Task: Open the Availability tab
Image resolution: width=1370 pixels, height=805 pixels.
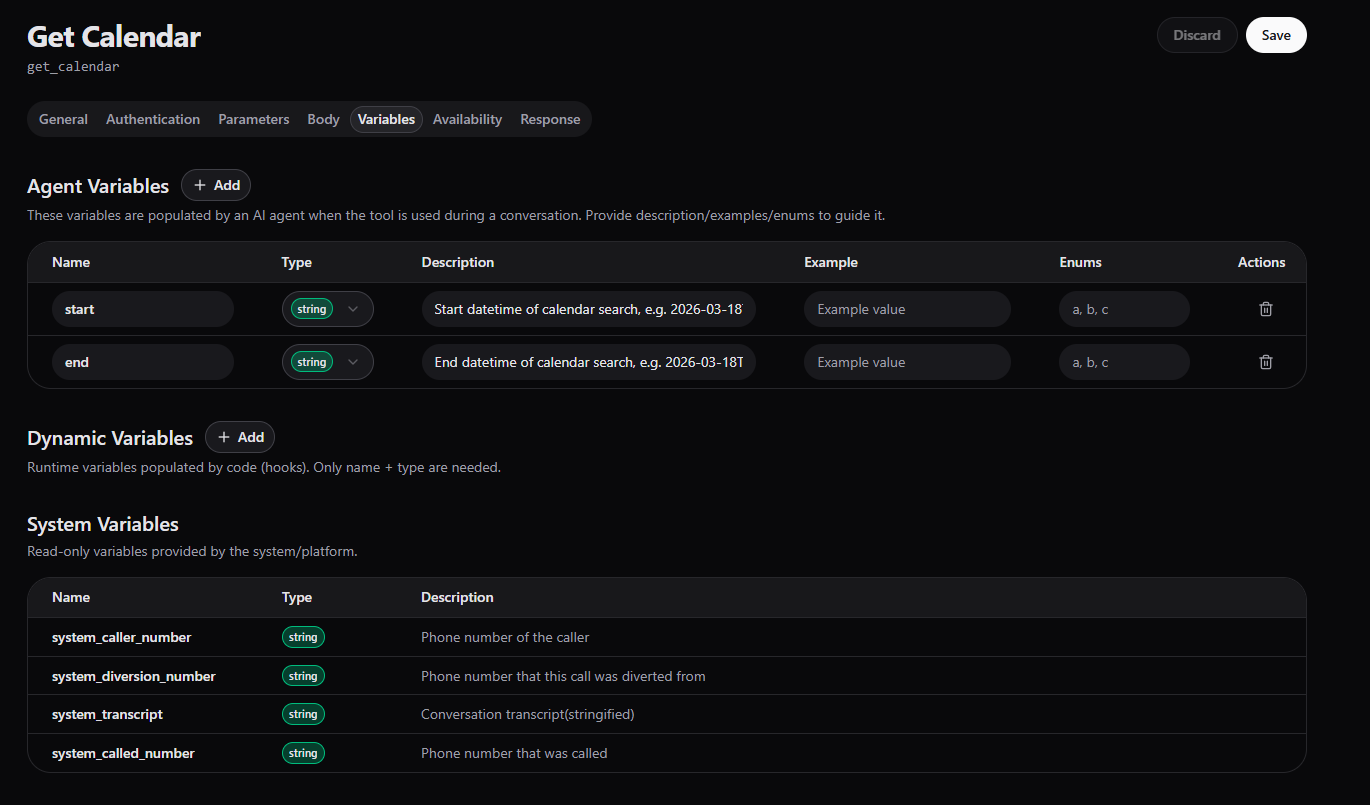Action: click(x=467, y=119)
